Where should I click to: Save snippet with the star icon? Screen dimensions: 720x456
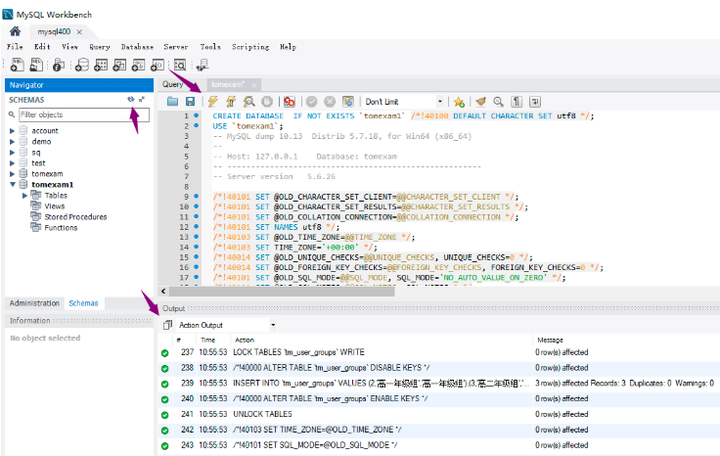(459, 101)
